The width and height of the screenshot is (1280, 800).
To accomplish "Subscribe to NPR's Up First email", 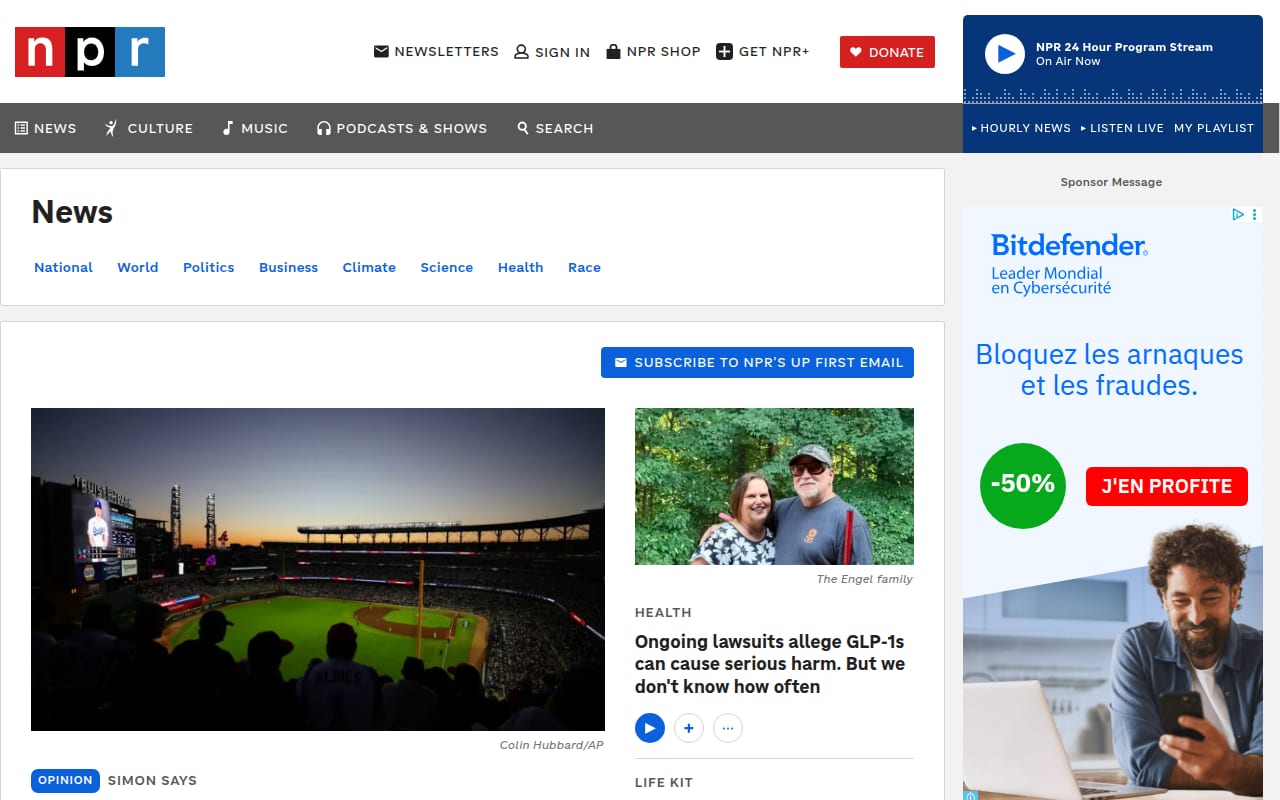I will 757,362.
